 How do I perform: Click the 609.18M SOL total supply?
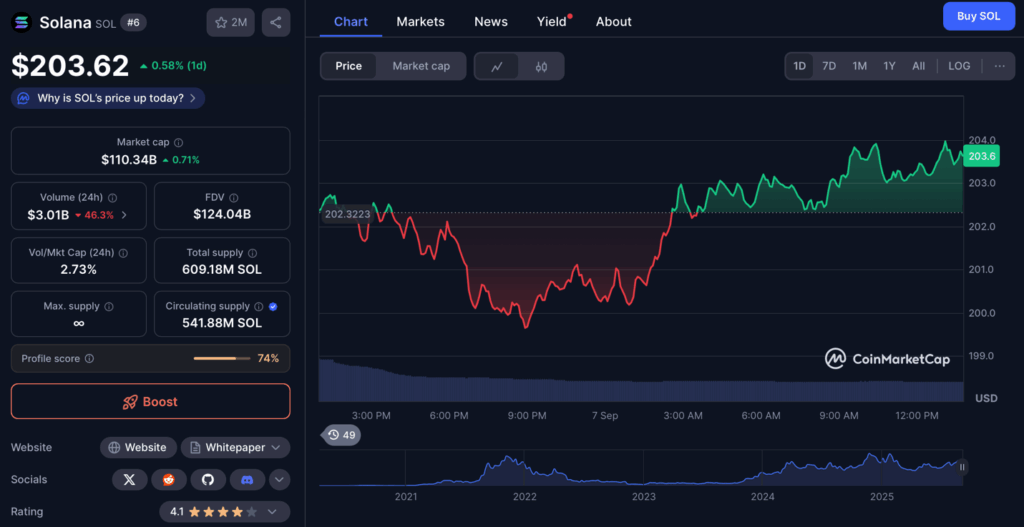click(222, 270)
